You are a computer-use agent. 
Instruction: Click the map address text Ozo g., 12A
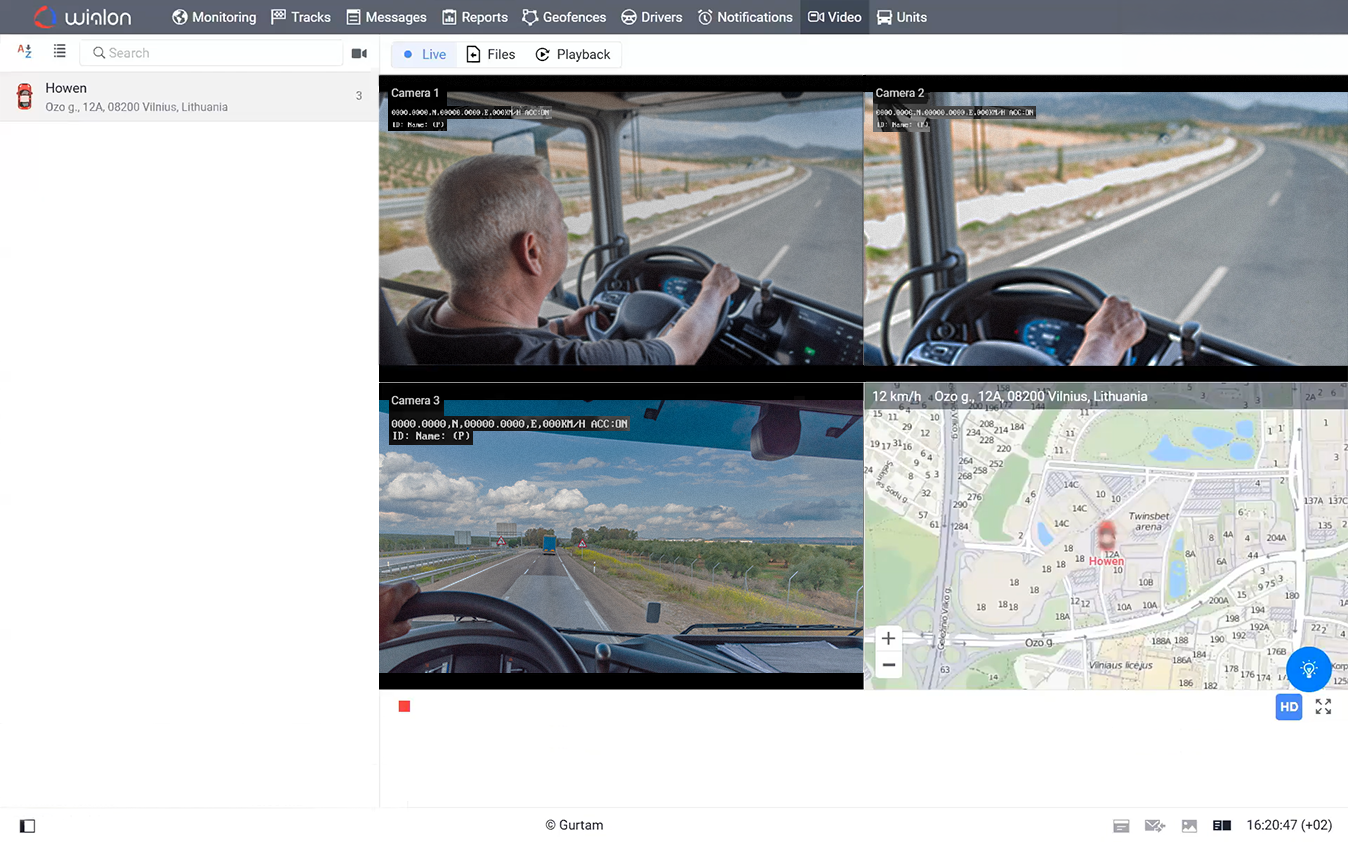(1040, 397)
